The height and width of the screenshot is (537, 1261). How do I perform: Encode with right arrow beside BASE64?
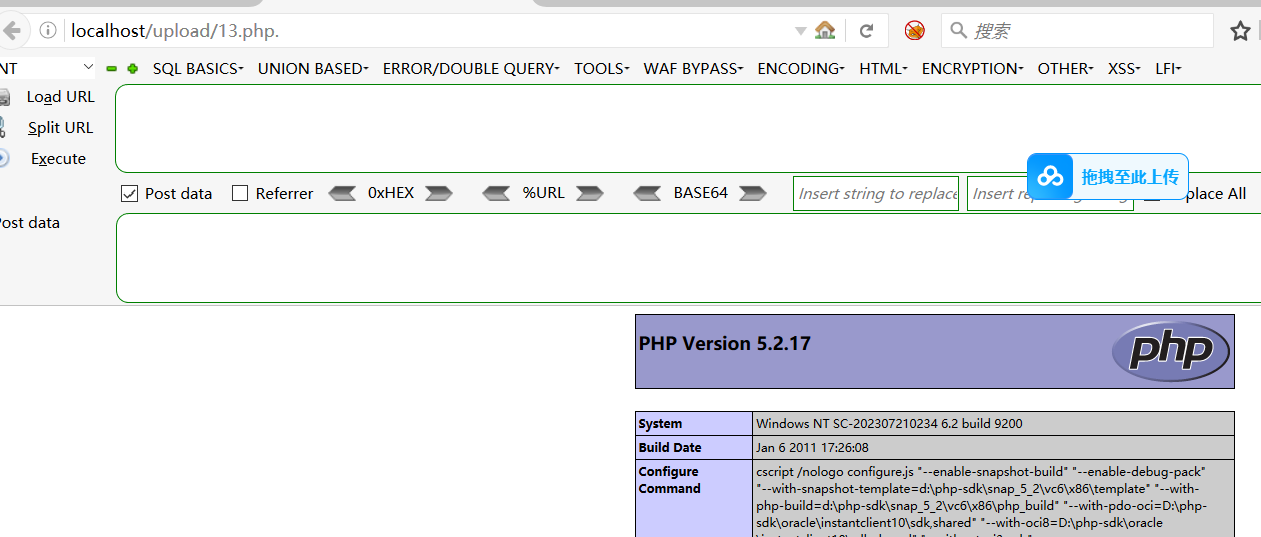point(752,193)
